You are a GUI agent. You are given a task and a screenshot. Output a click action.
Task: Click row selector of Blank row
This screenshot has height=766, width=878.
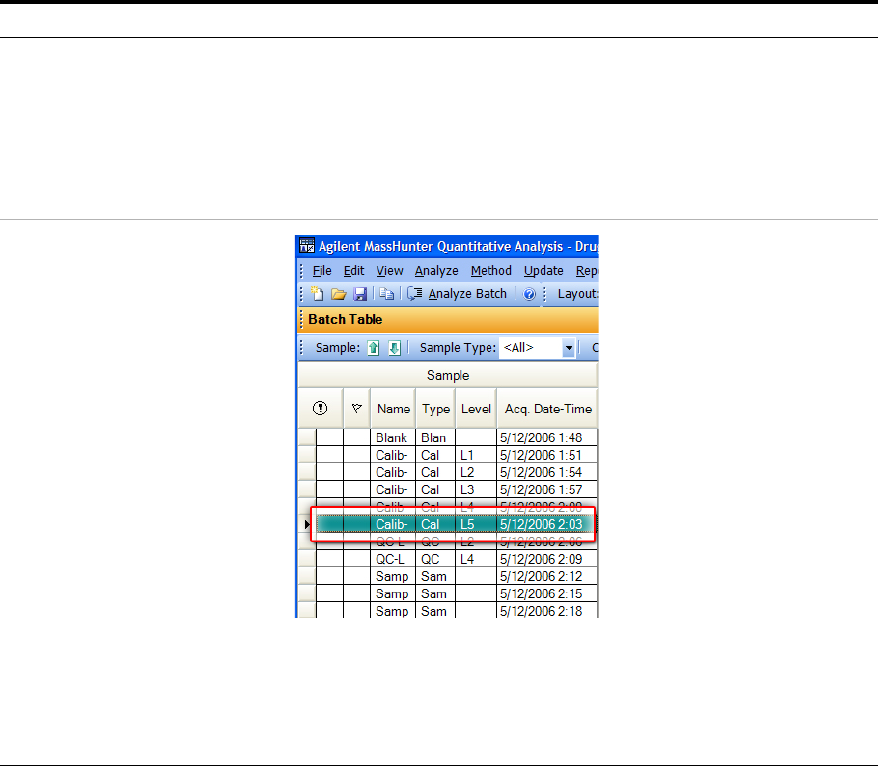[x=307, y=437]
